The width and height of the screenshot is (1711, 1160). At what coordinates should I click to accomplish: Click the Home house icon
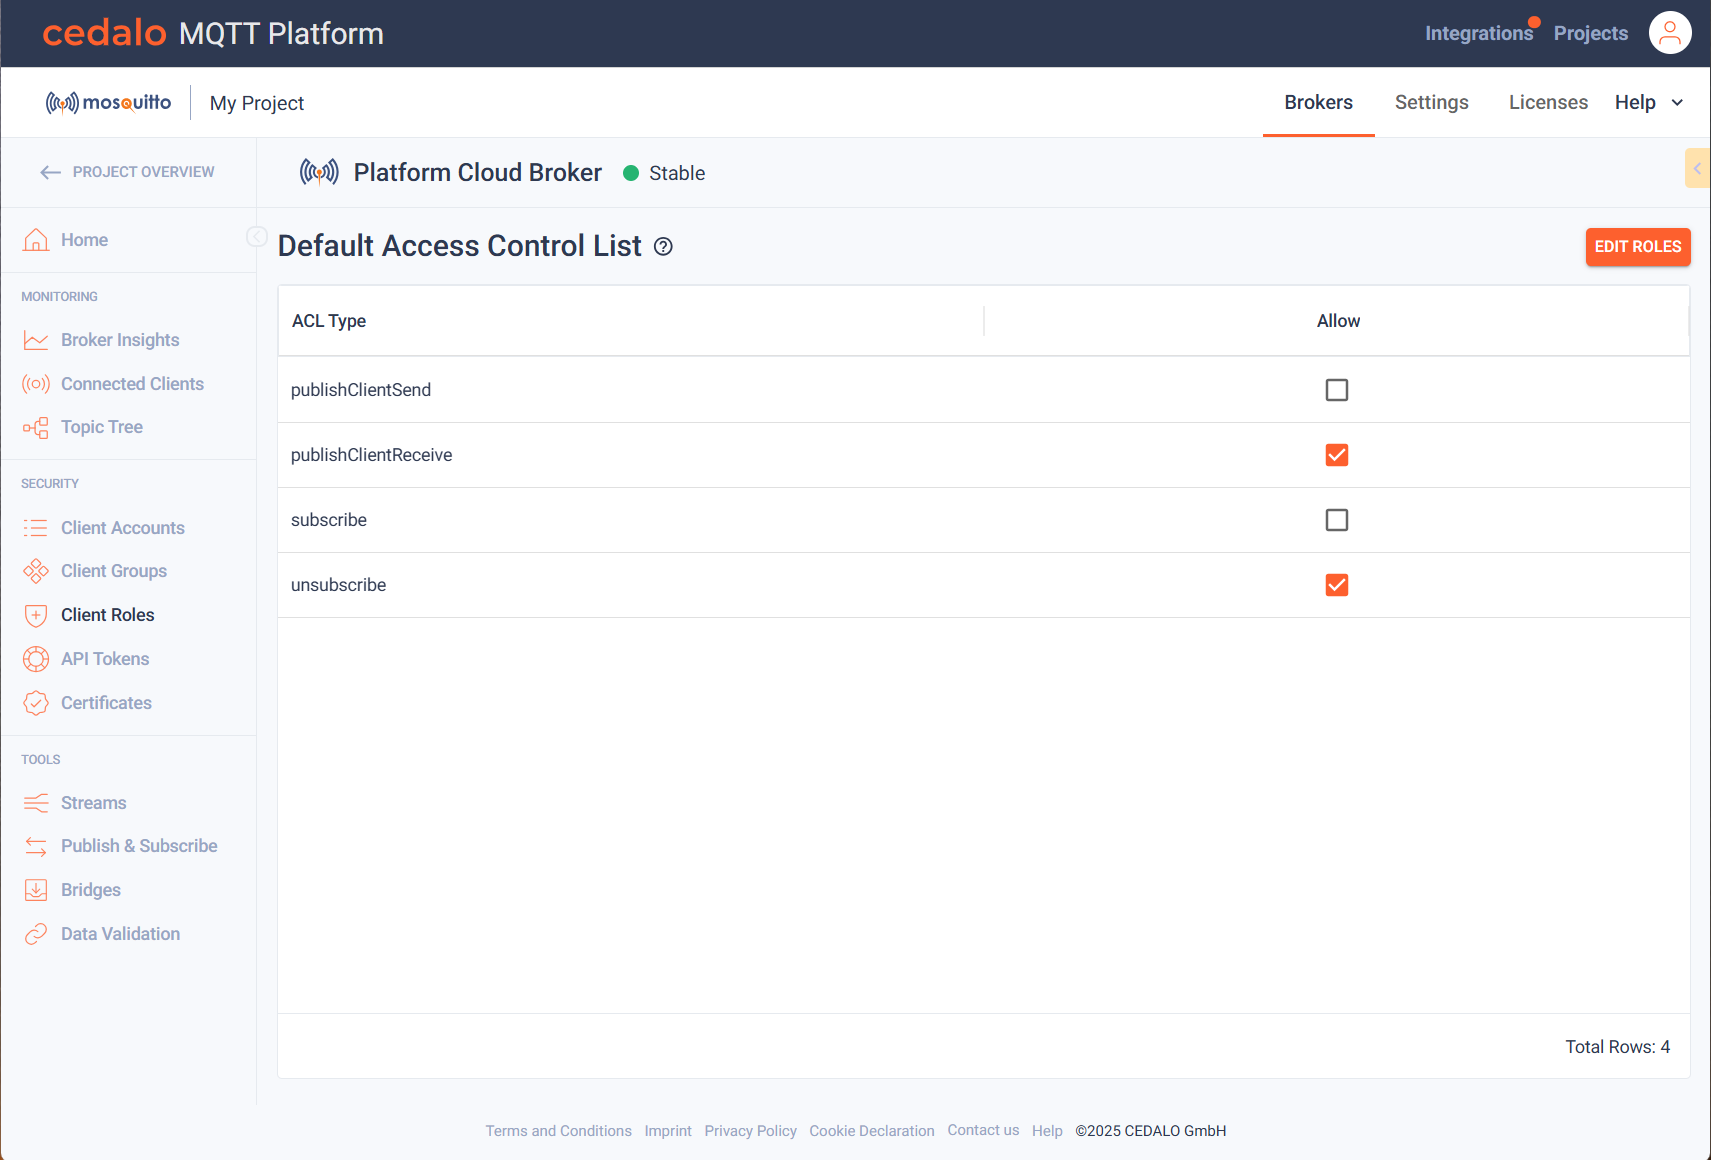[x=36, y=240]
